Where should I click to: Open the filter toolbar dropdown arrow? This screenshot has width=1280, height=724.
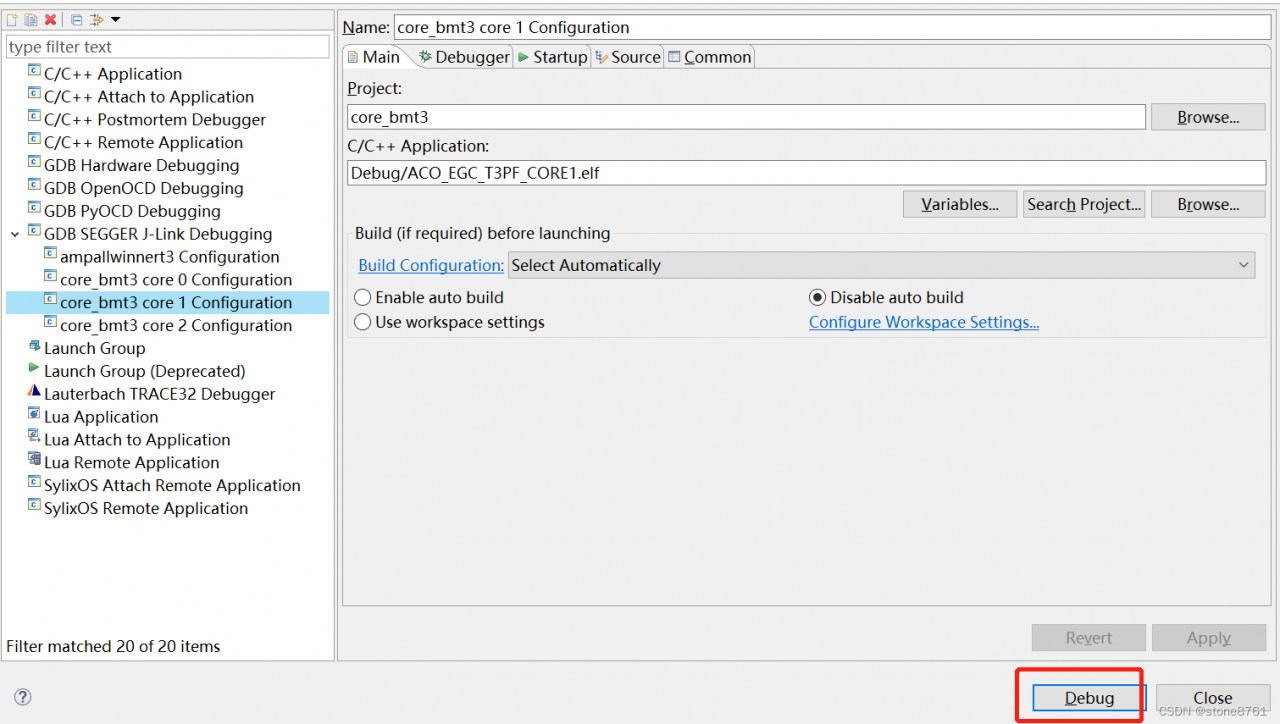(x=115, y=20)
